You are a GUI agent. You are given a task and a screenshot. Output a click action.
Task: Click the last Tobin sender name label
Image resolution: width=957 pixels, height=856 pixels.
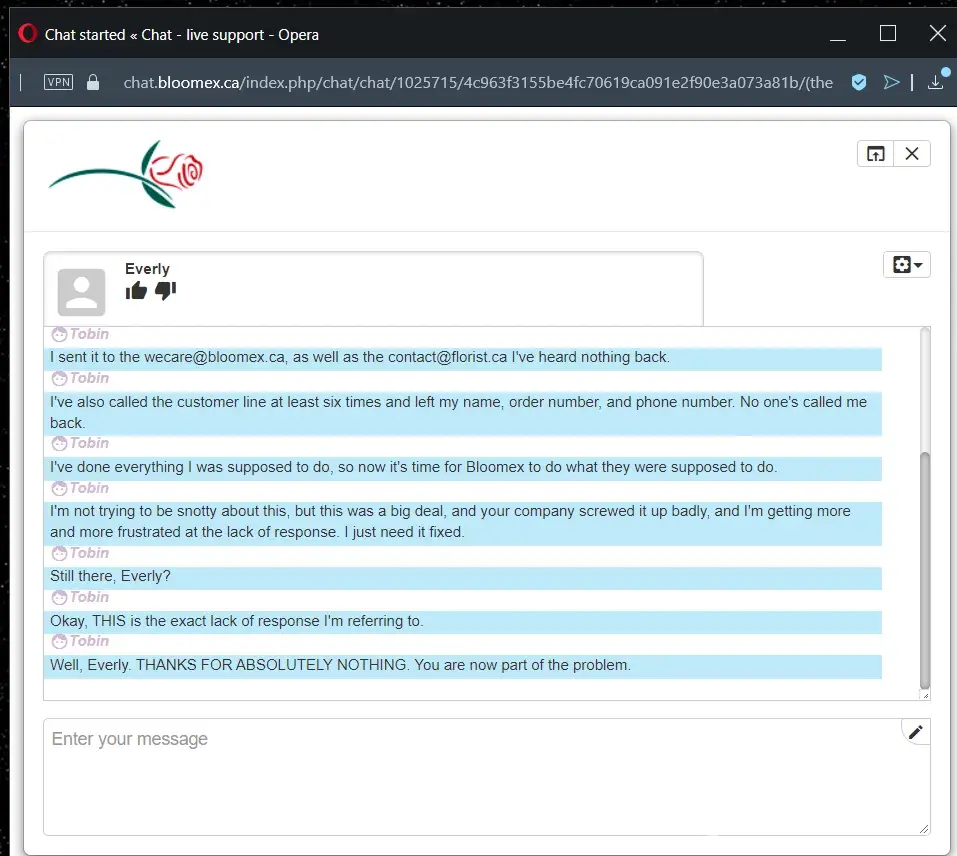tap(88, 641)
